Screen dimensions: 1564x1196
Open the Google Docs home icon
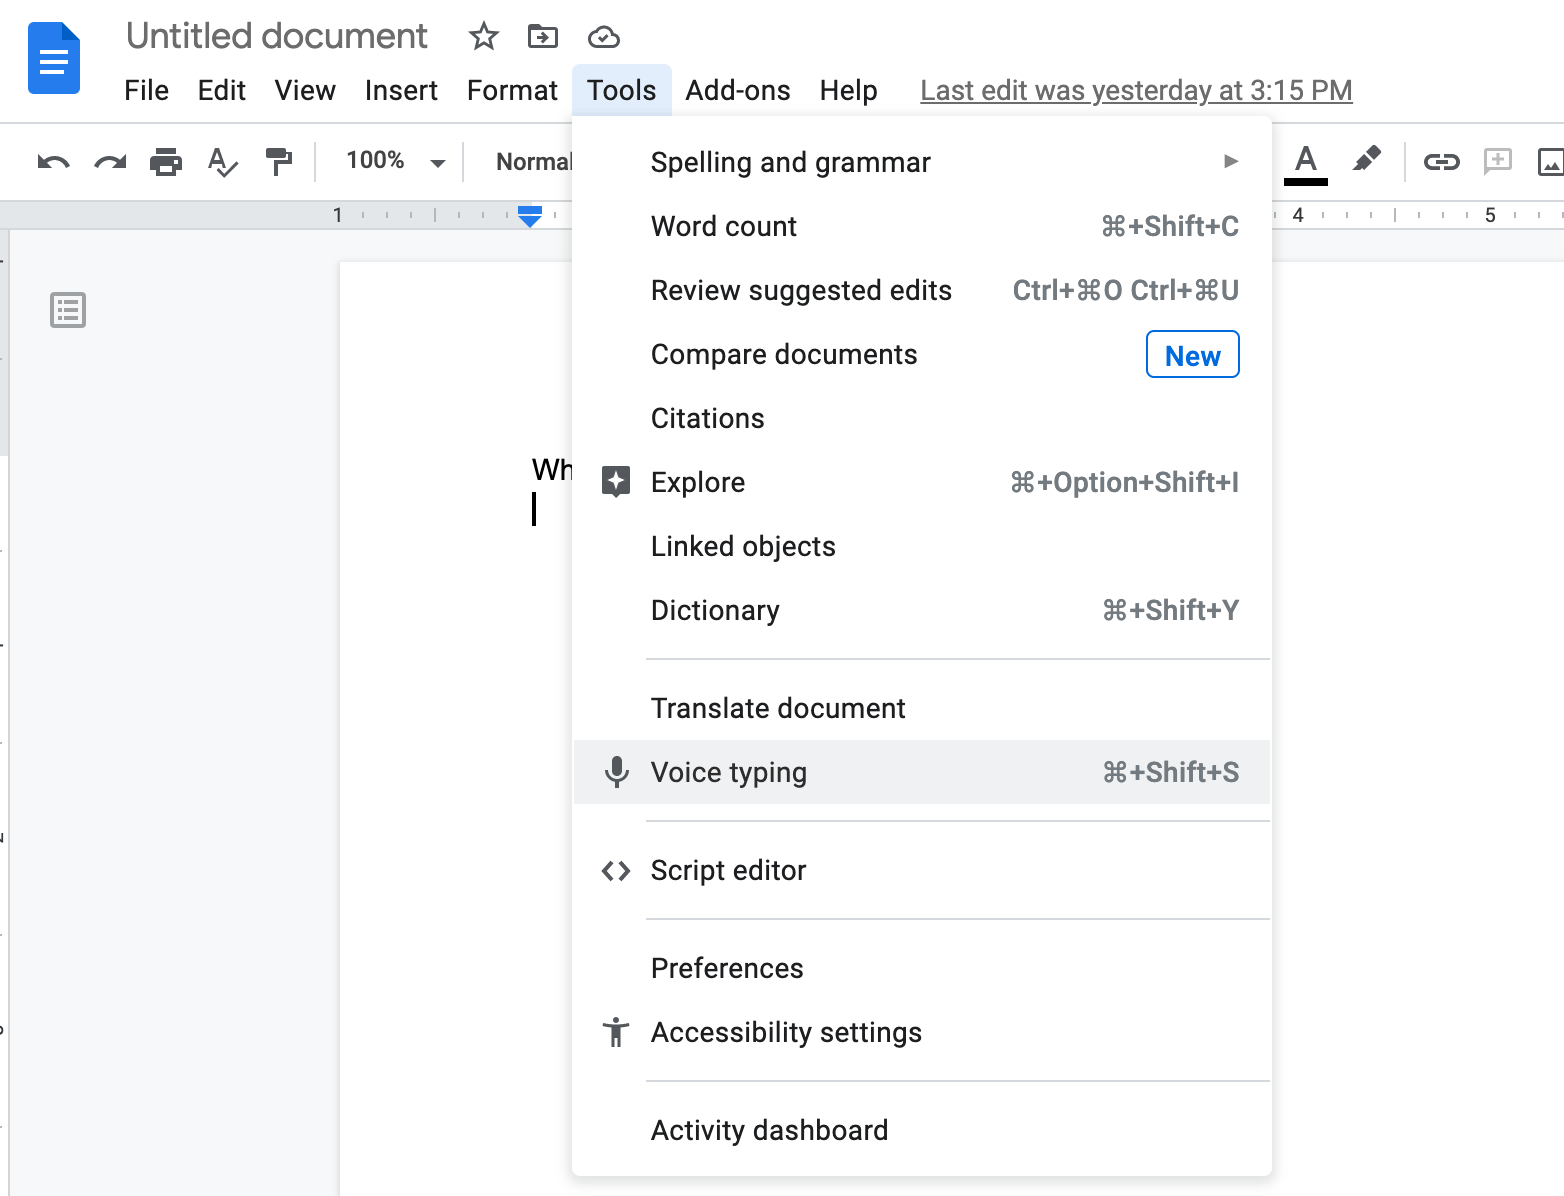[x=54, y=58]
